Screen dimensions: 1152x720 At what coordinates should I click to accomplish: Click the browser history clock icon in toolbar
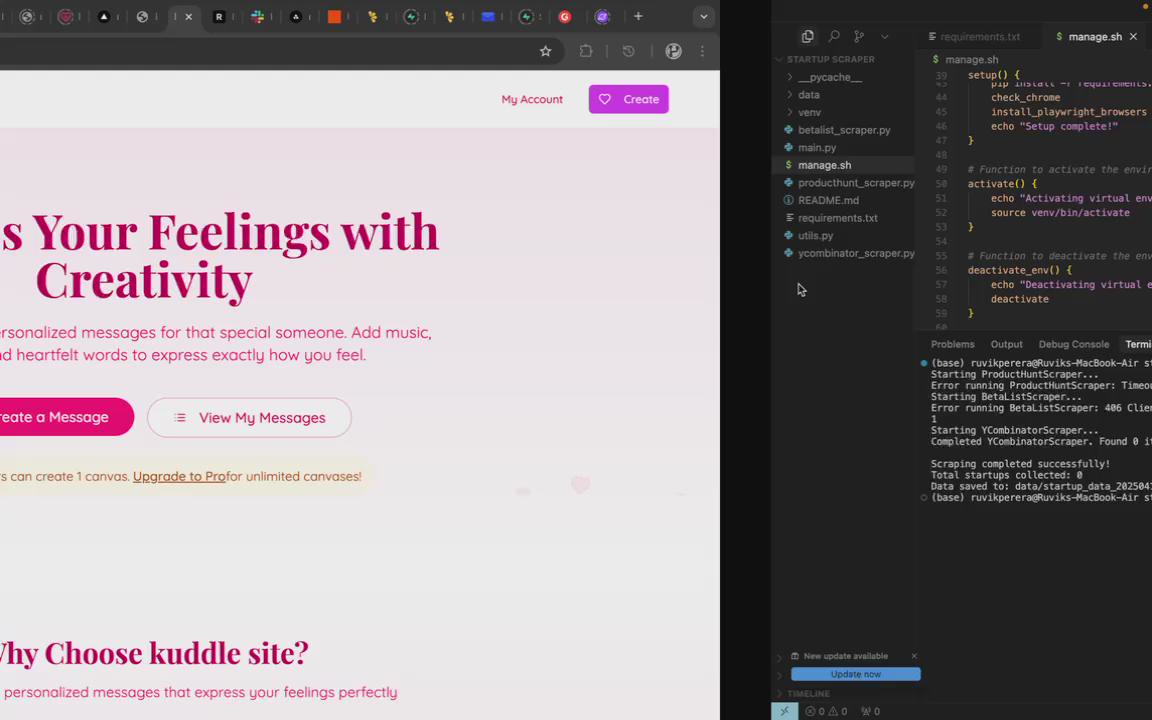pyautogui.click(x=628, y=51)
